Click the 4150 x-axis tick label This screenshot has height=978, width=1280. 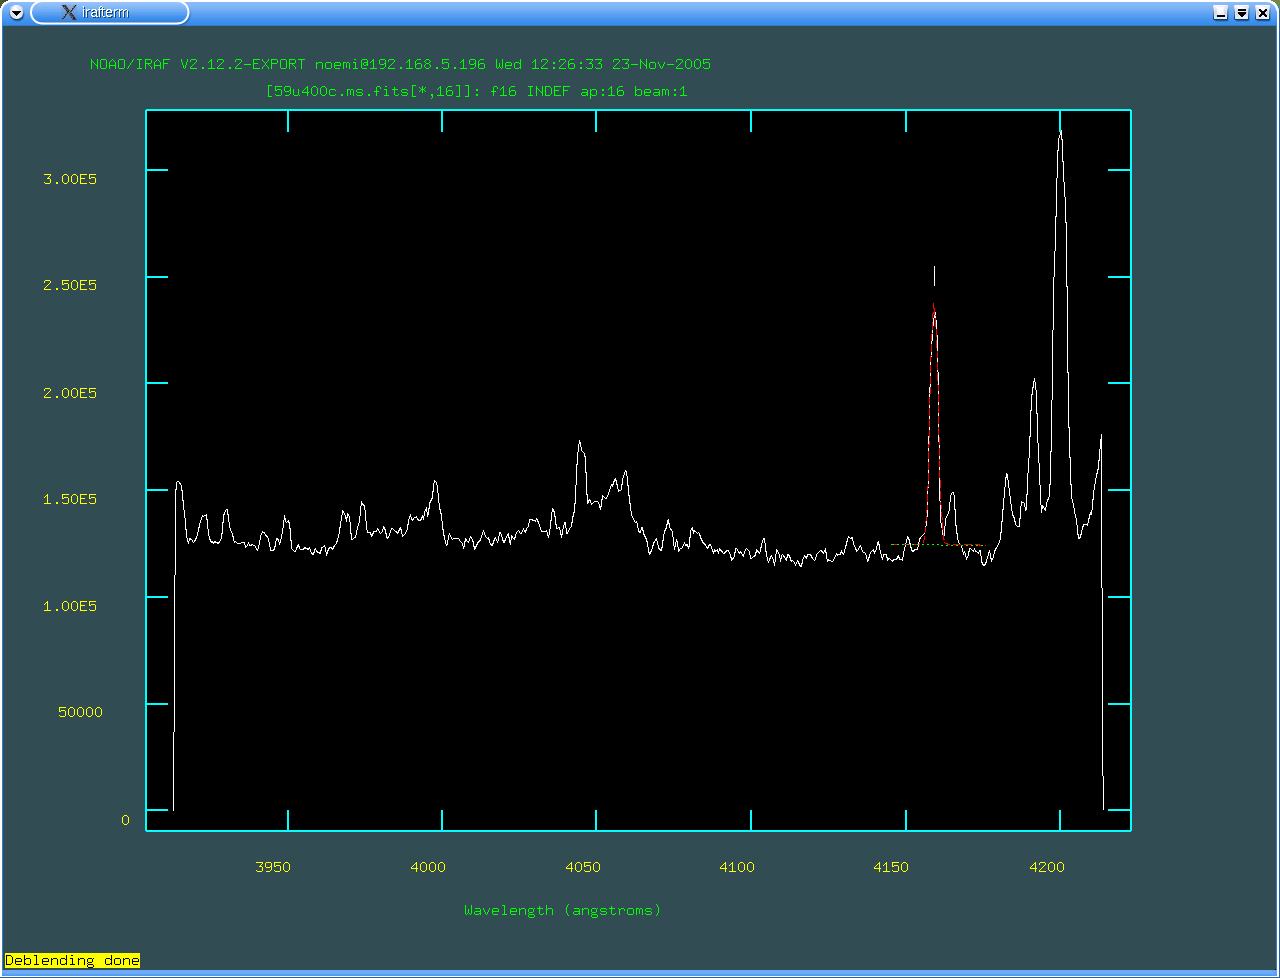pos(891,867)
